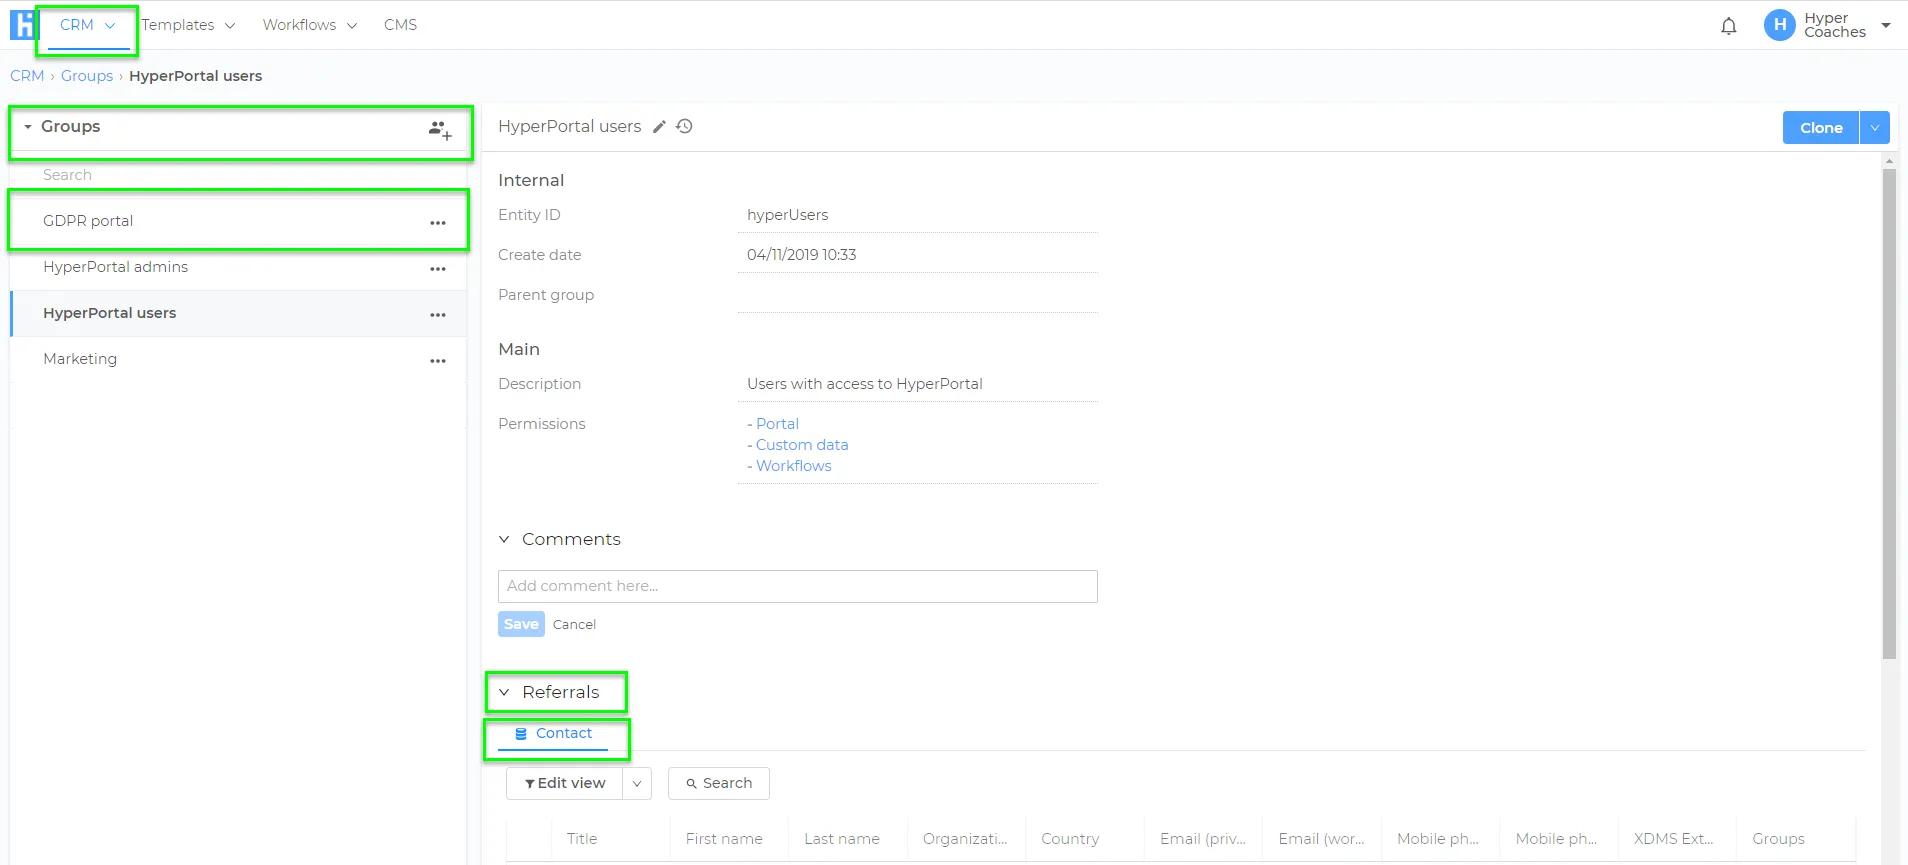Navigate to Groups breadcrumb
The image size is (1908, 865).
click(87, 76)
